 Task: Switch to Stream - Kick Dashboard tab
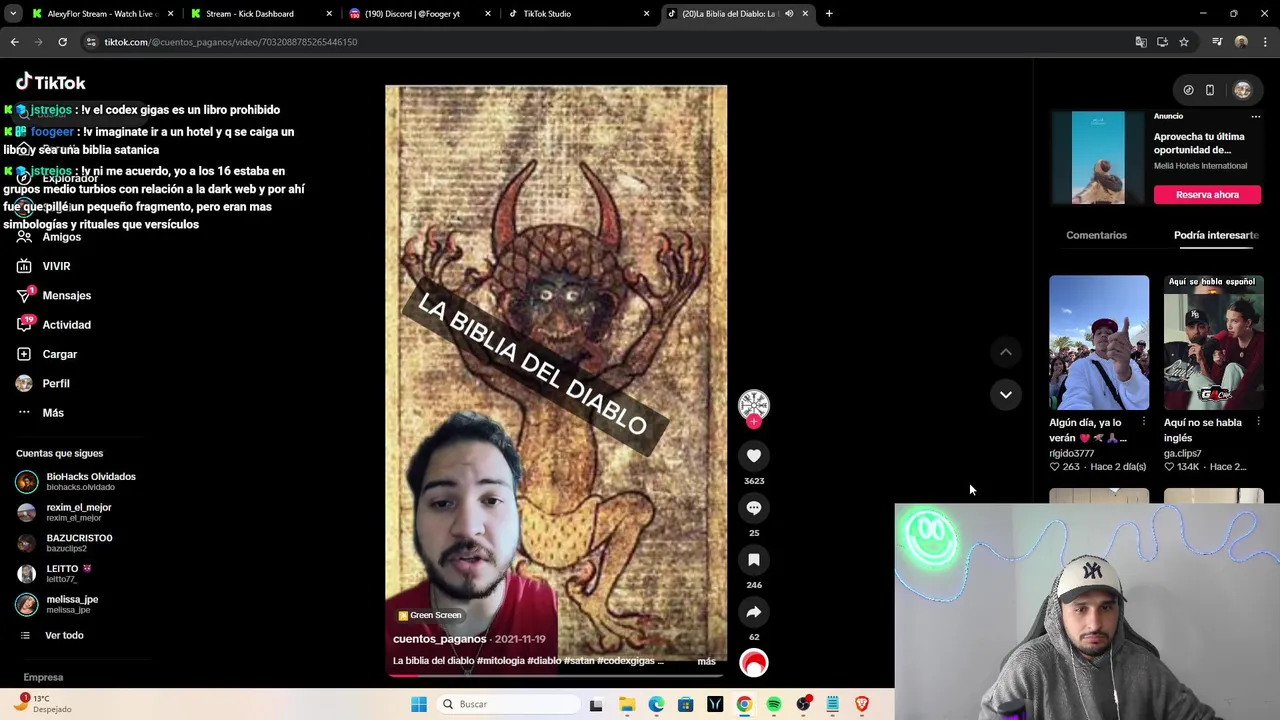pyautogui.click(x=260, y=14)
